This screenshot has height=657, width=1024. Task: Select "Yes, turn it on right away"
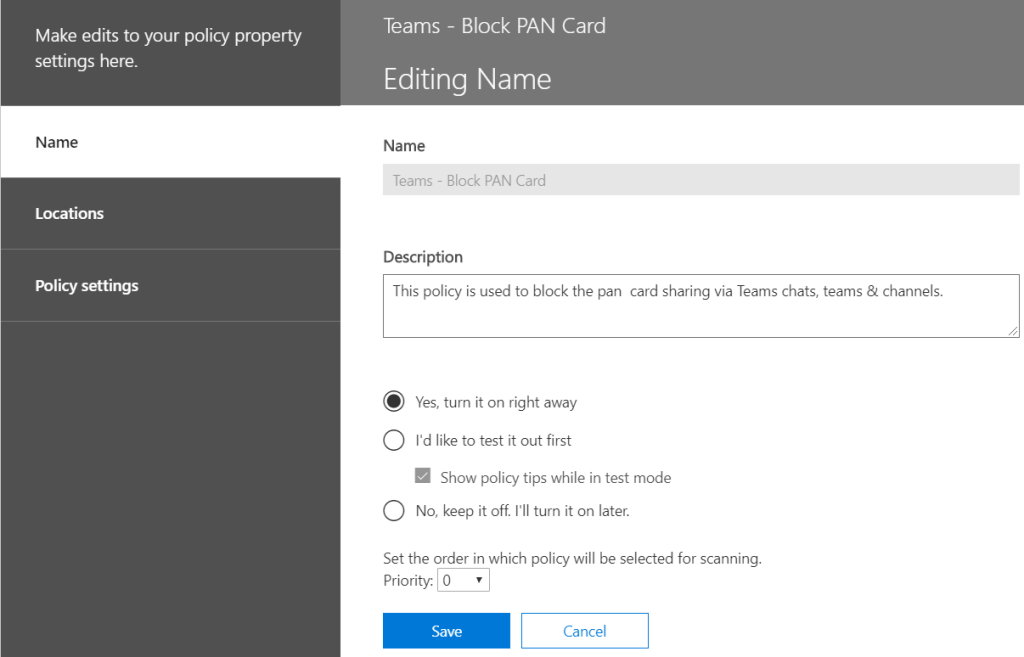pos(394,402)
